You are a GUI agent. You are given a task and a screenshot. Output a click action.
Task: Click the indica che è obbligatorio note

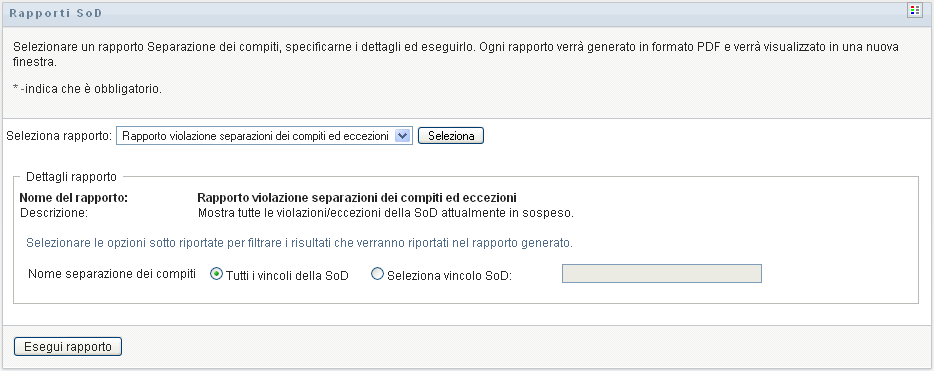tap(87, 89)
